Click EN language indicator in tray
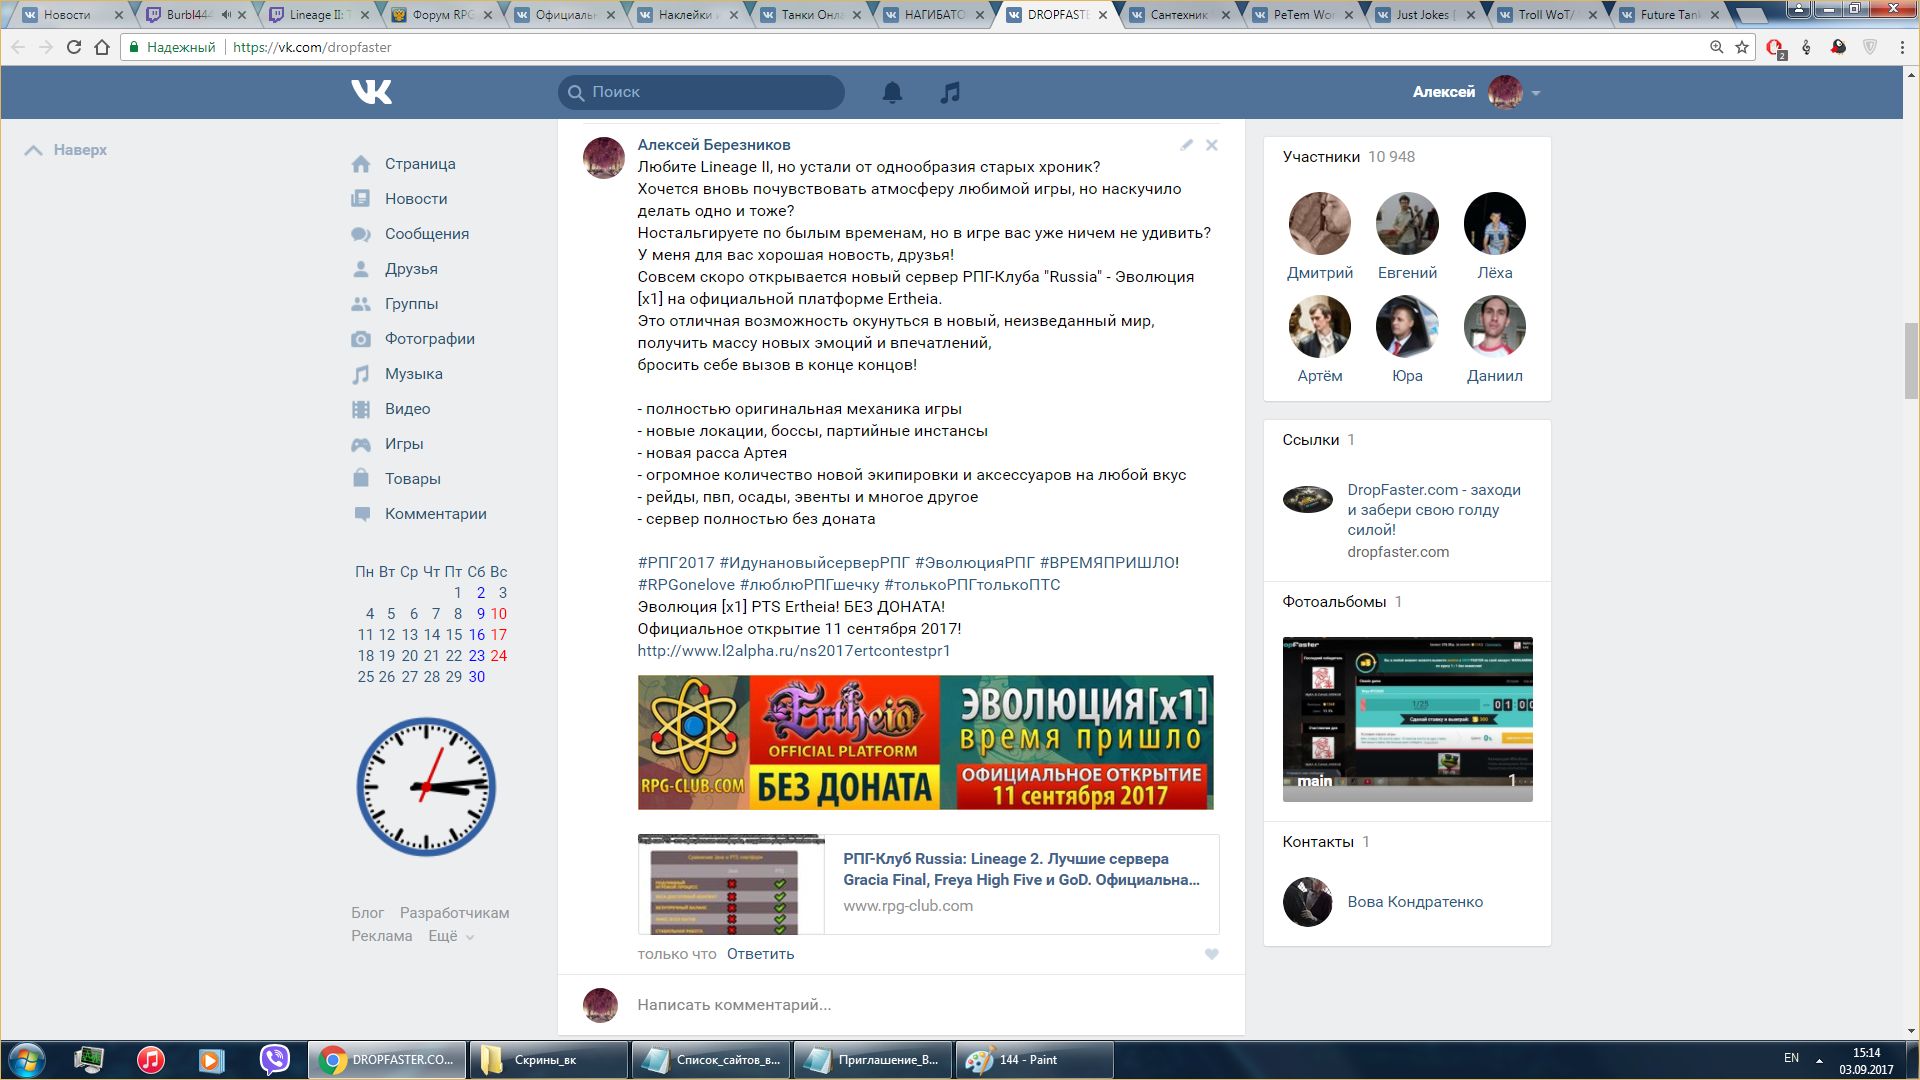Screen dimensions: 1920x1080 [x=1791, y=1058]
